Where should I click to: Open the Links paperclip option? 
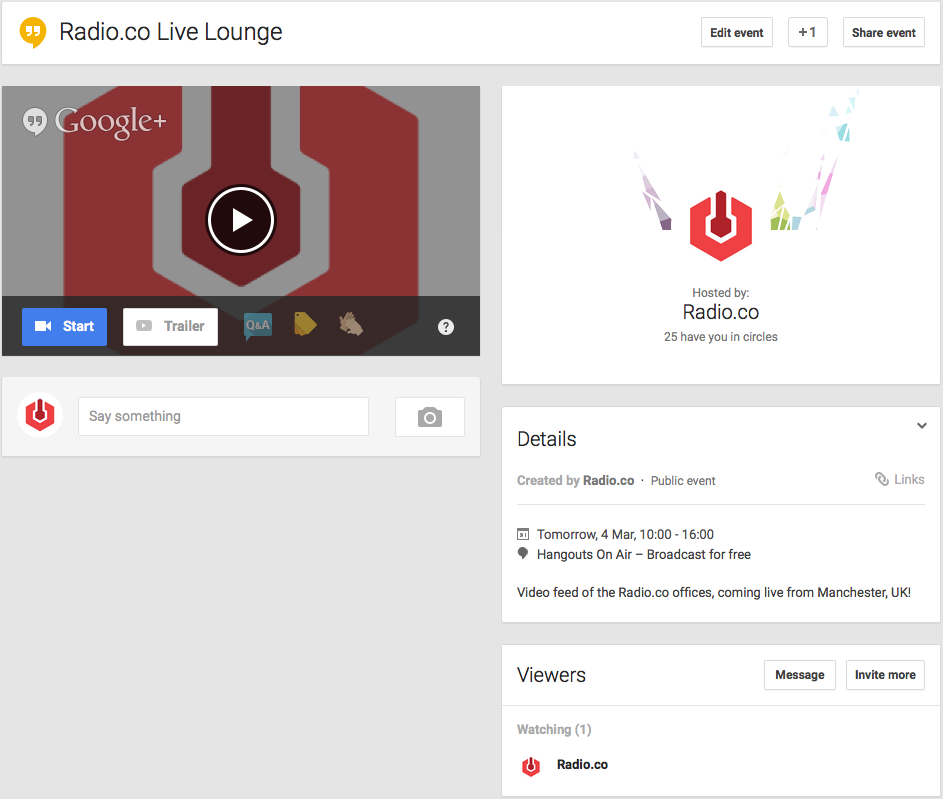tap(900, 479)
